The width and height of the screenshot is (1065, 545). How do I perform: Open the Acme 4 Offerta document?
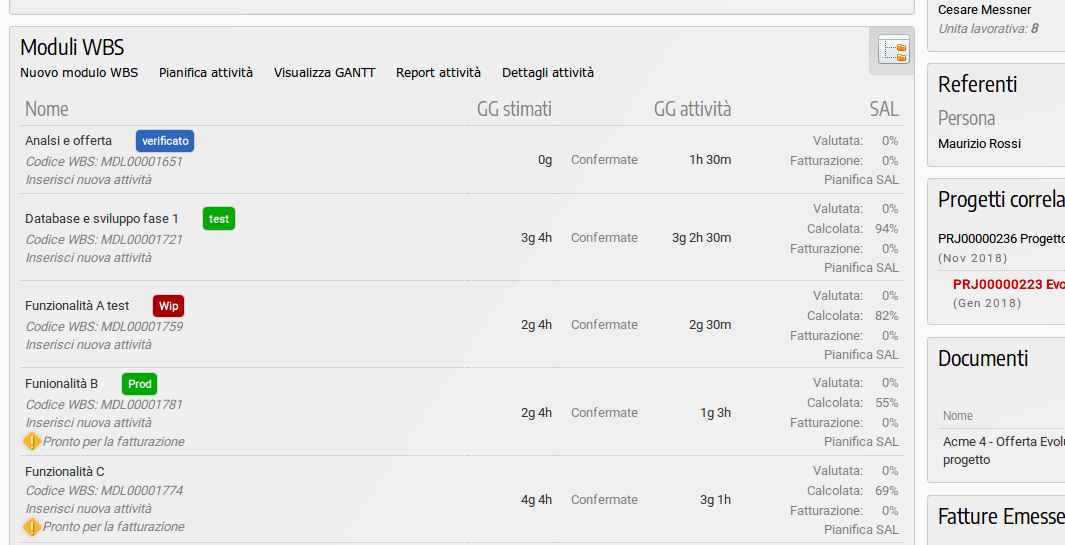coord(1004,451)
